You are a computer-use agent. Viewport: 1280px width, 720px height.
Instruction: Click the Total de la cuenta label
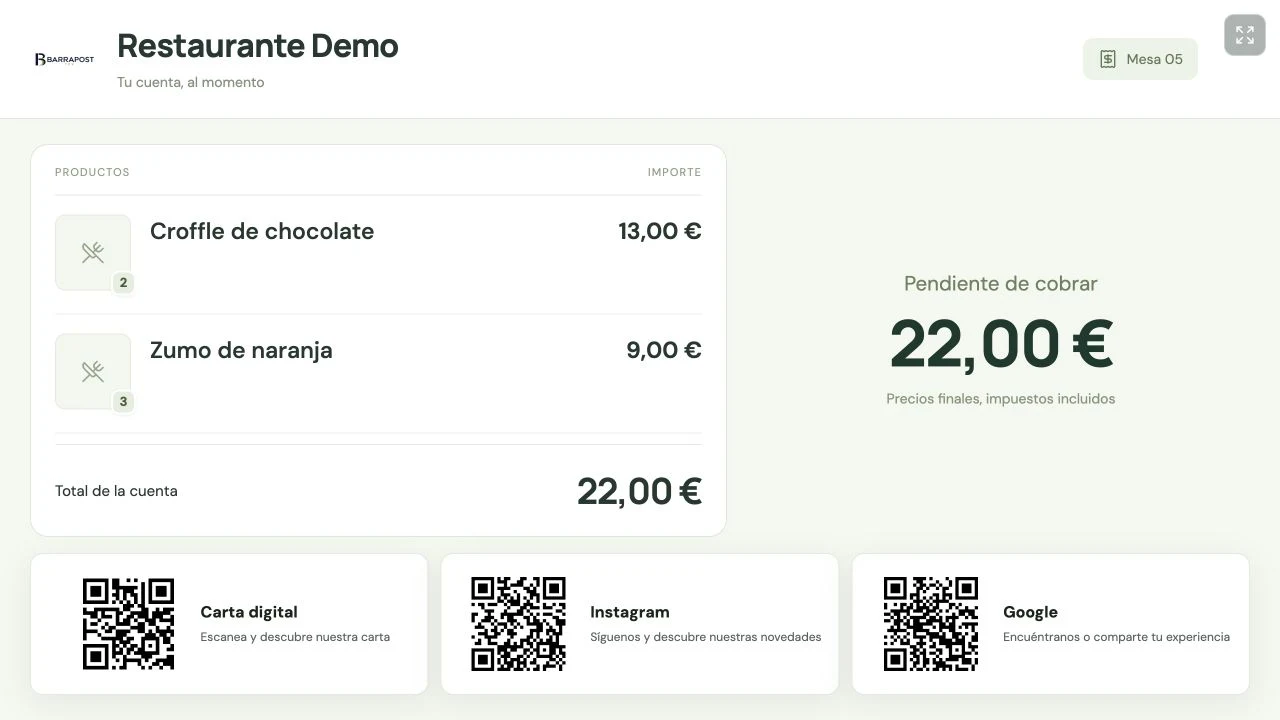pos(116,491)
